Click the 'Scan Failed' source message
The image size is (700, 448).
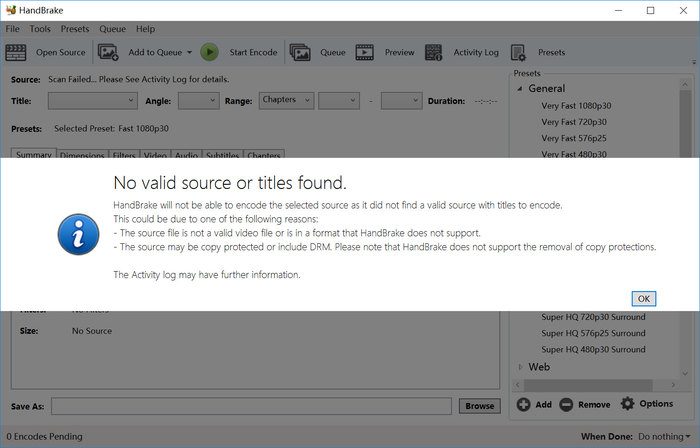click(139, 79)
